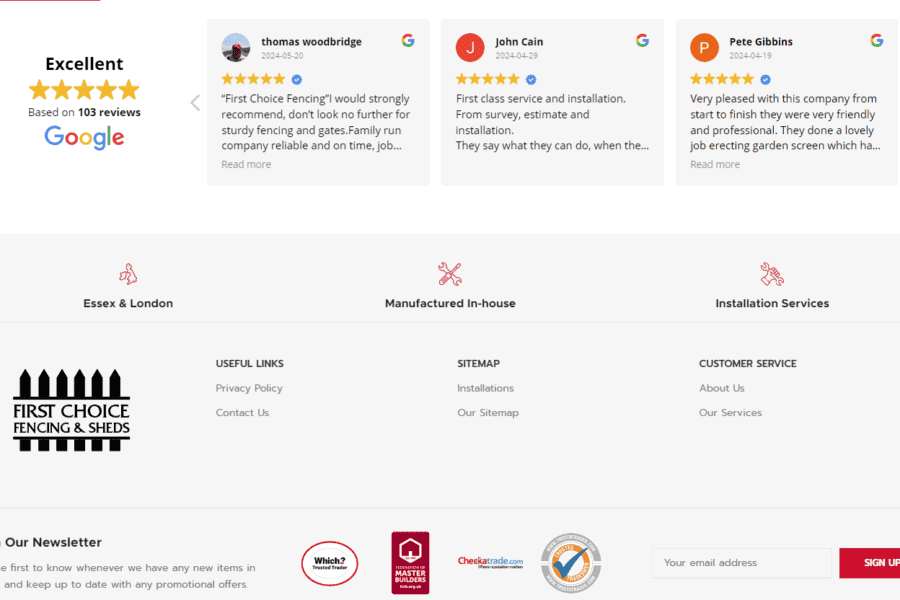Open the Privacy Policy link
The height and width of the screenshot is (600, 900).
click(x=249, y=388)
